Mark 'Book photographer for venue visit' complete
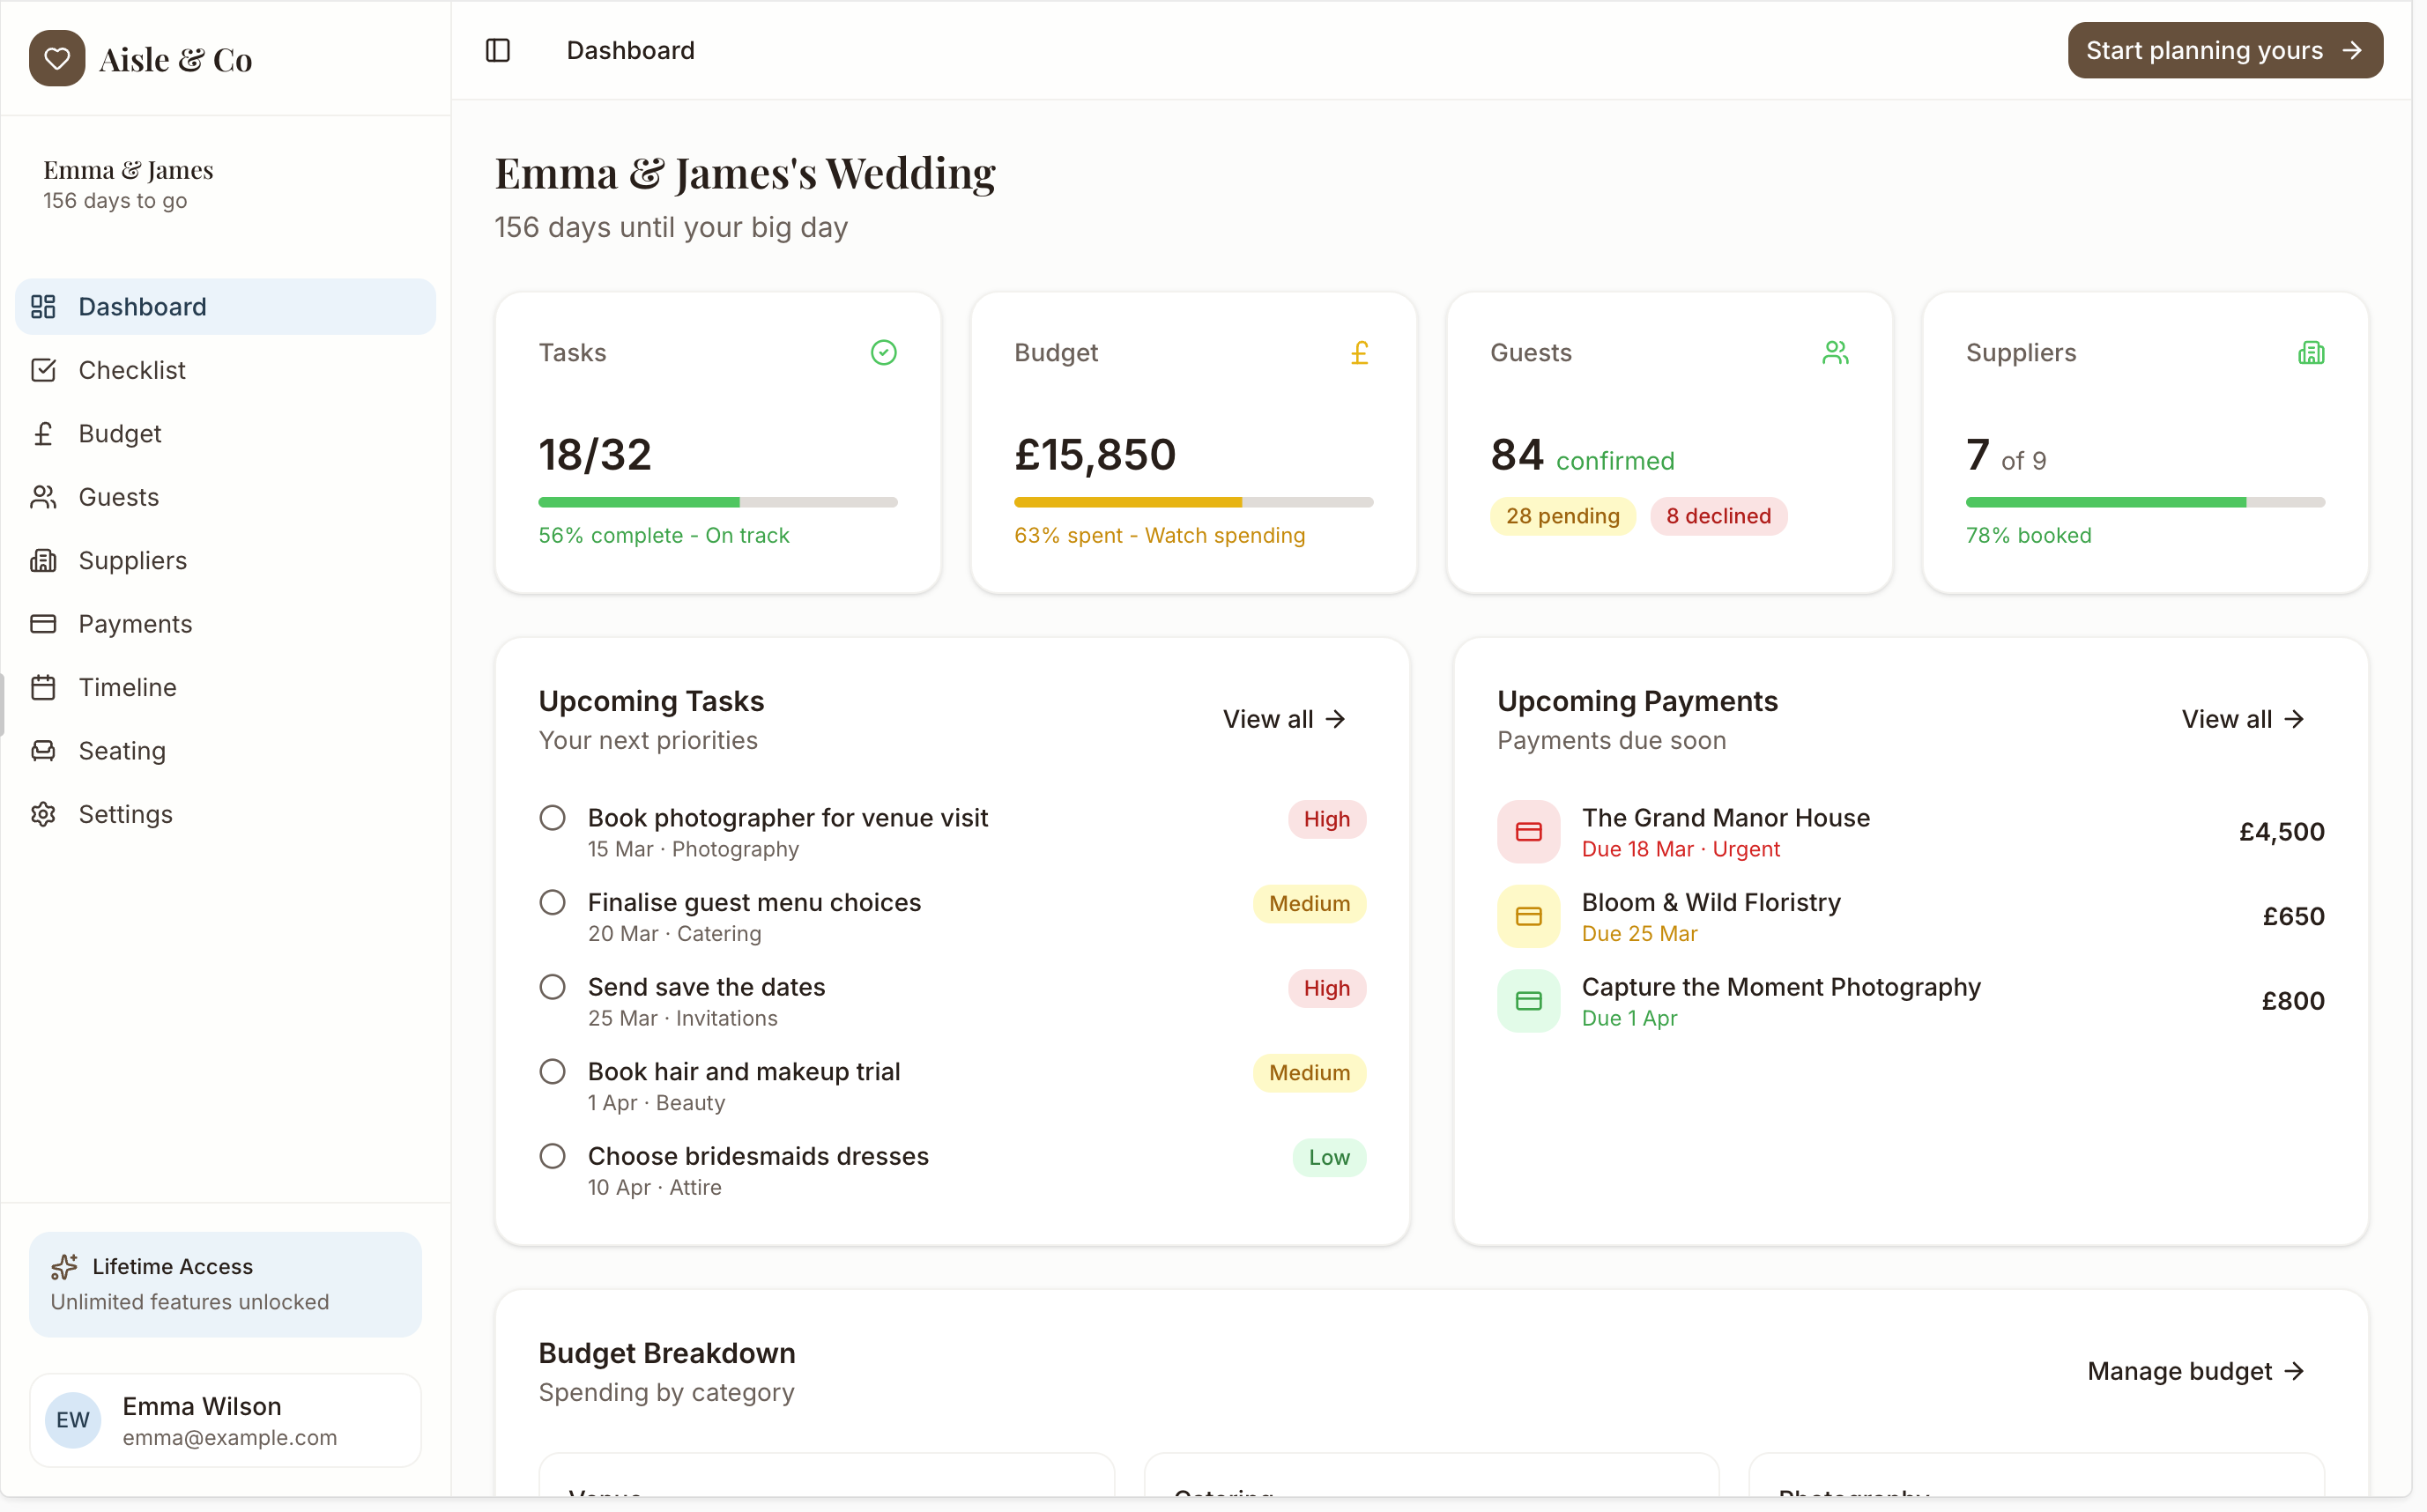This screenshot has height=1512, width=2427. (552, 818)
